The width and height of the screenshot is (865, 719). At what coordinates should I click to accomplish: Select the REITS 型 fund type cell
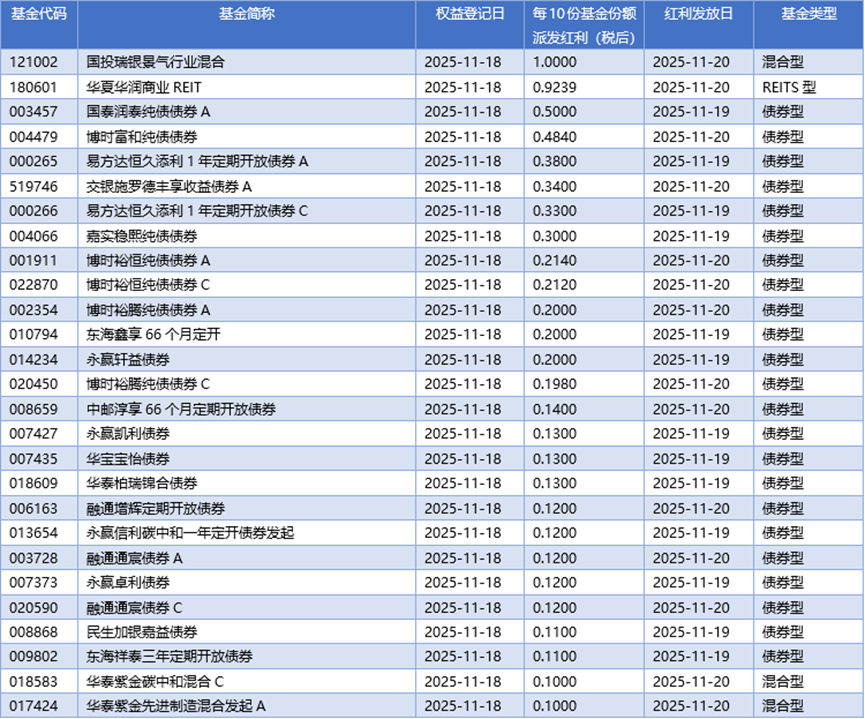(789, 87)
